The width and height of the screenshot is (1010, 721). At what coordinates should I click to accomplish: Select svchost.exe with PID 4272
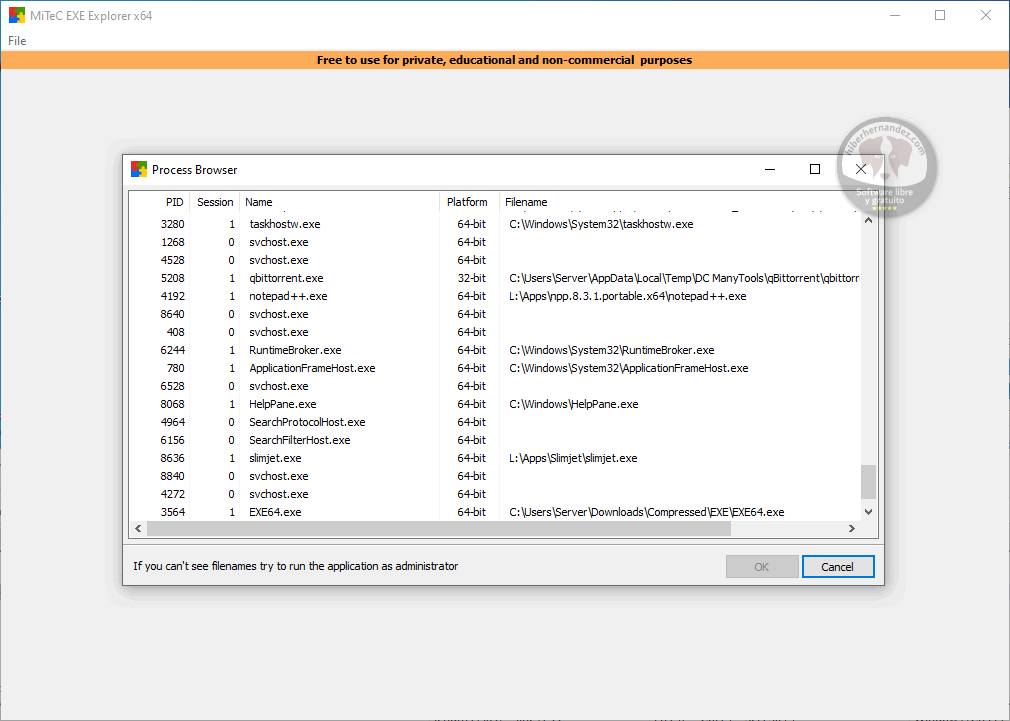point(495,495)
